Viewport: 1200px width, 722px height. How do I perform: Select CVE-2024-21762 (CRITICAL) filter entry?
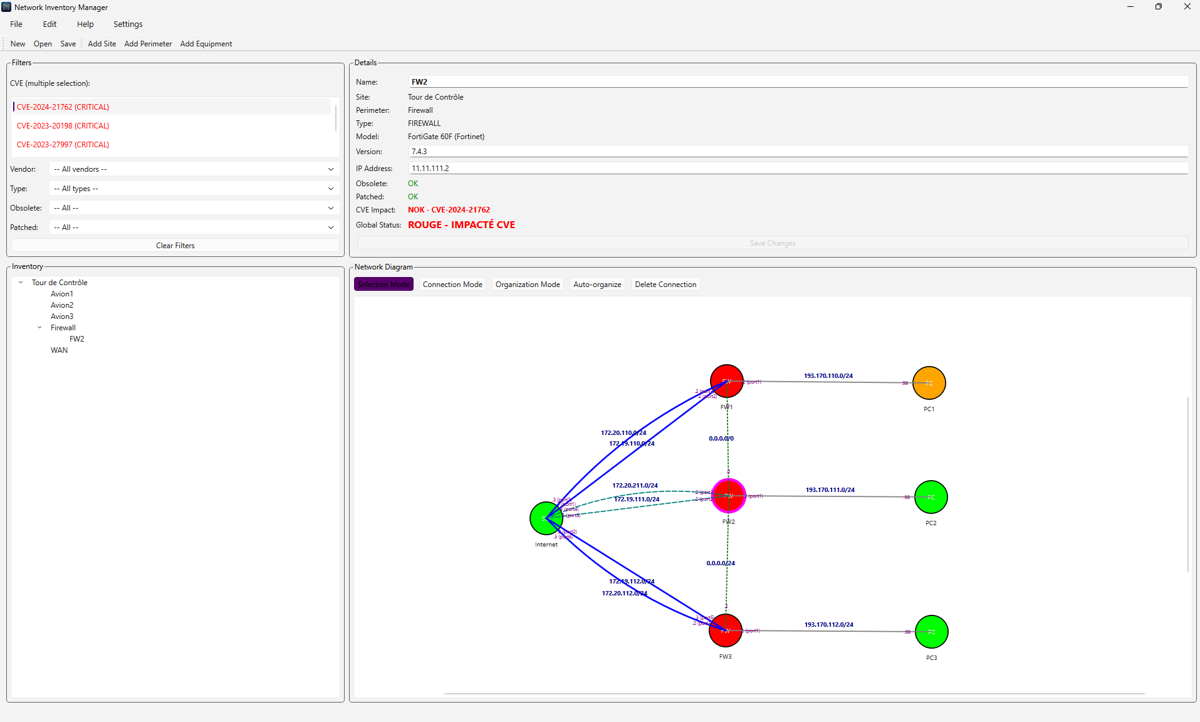[x=171, y=107]
